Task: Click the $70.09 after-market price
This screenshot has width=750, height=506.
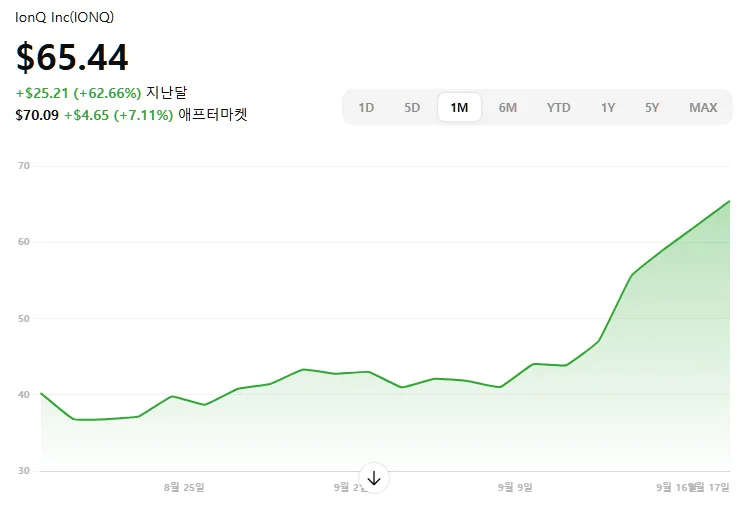Action: click(x=37, y=115)
